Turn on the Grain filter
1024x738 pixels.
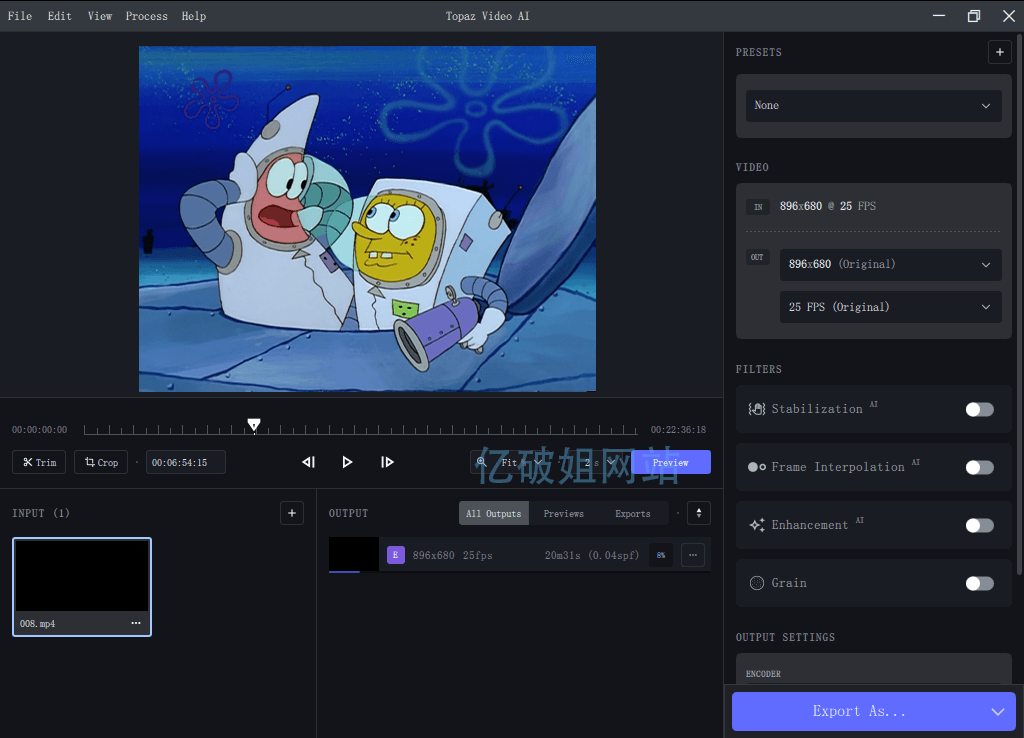(x=979, y=583)
